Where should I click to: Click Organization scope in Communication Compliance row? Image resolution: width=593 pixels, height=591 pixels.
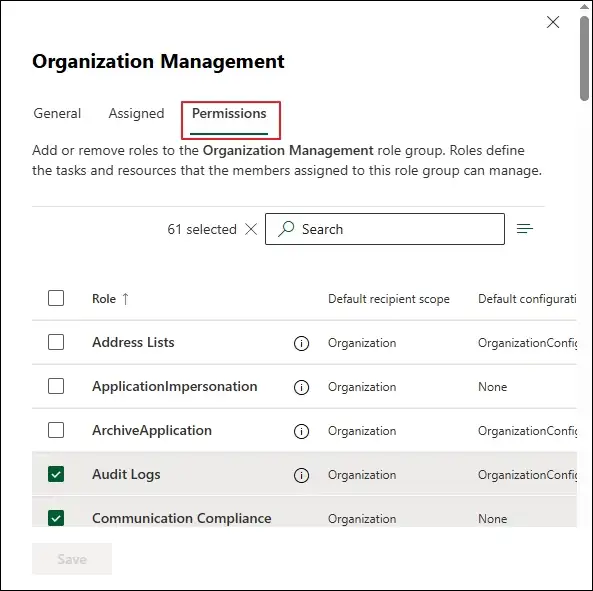(x=362, y=519)
